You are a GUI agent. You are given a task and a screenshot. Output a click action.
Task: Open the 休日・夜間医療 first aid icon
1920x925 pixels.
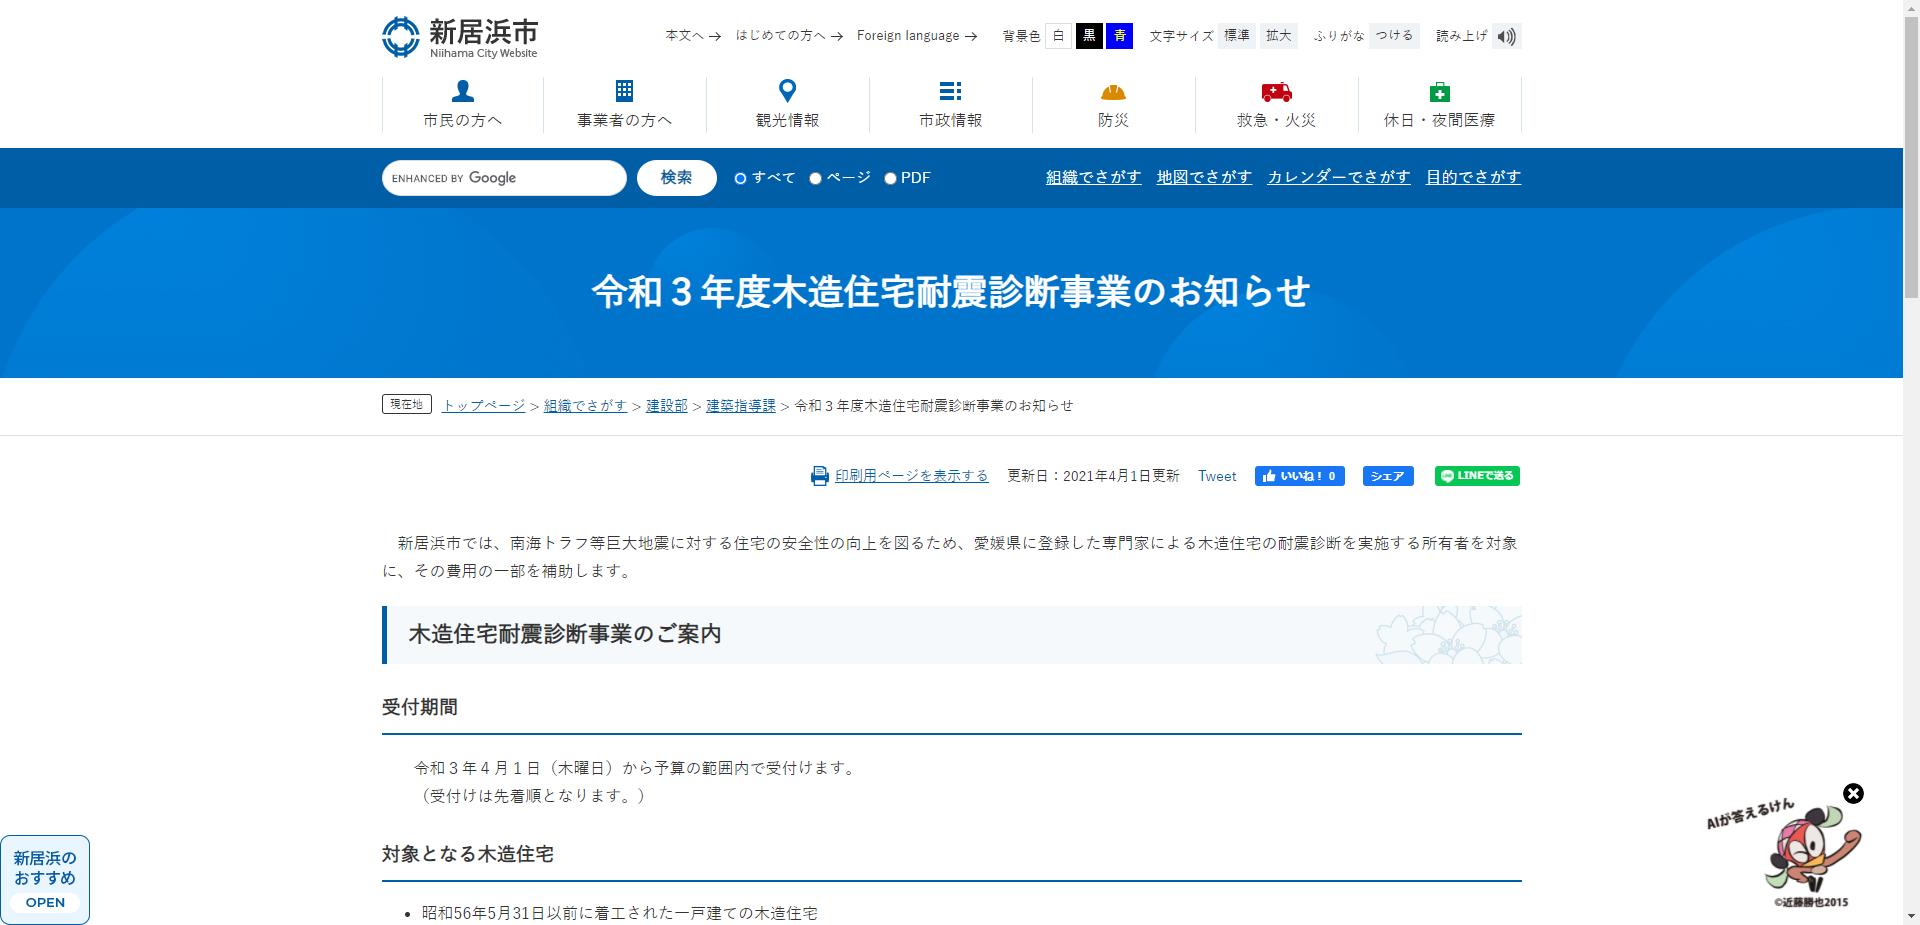1440,92
